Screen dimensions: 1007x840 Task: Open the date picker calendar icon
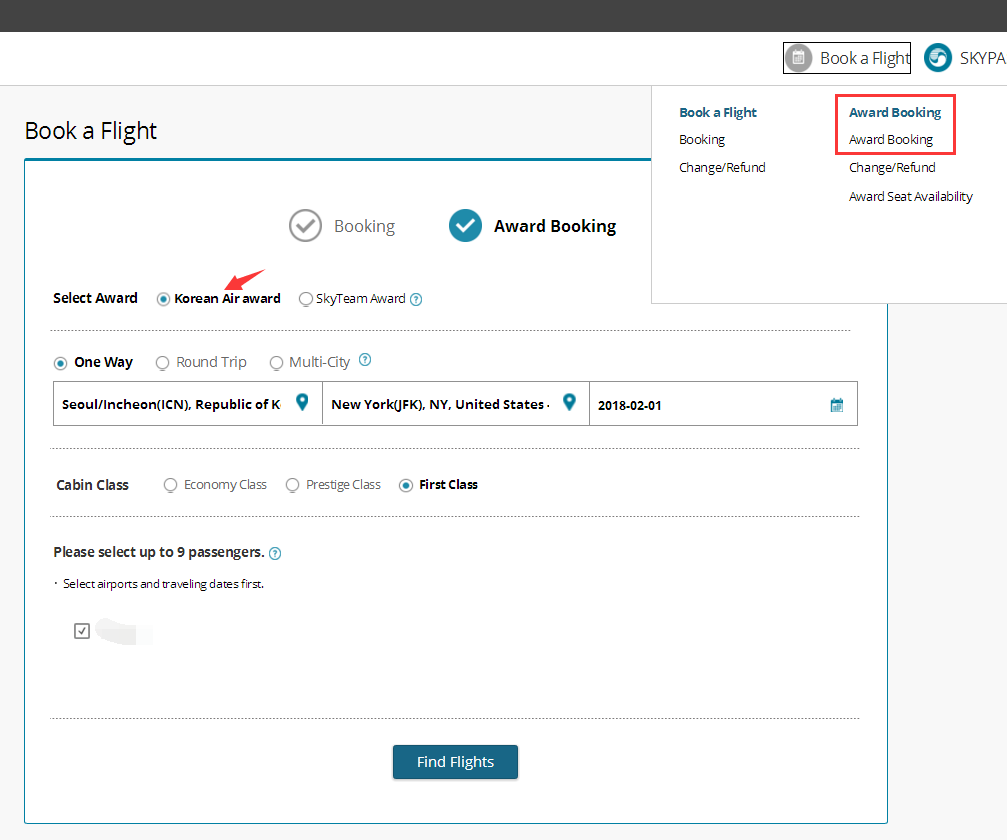point(836,405)
